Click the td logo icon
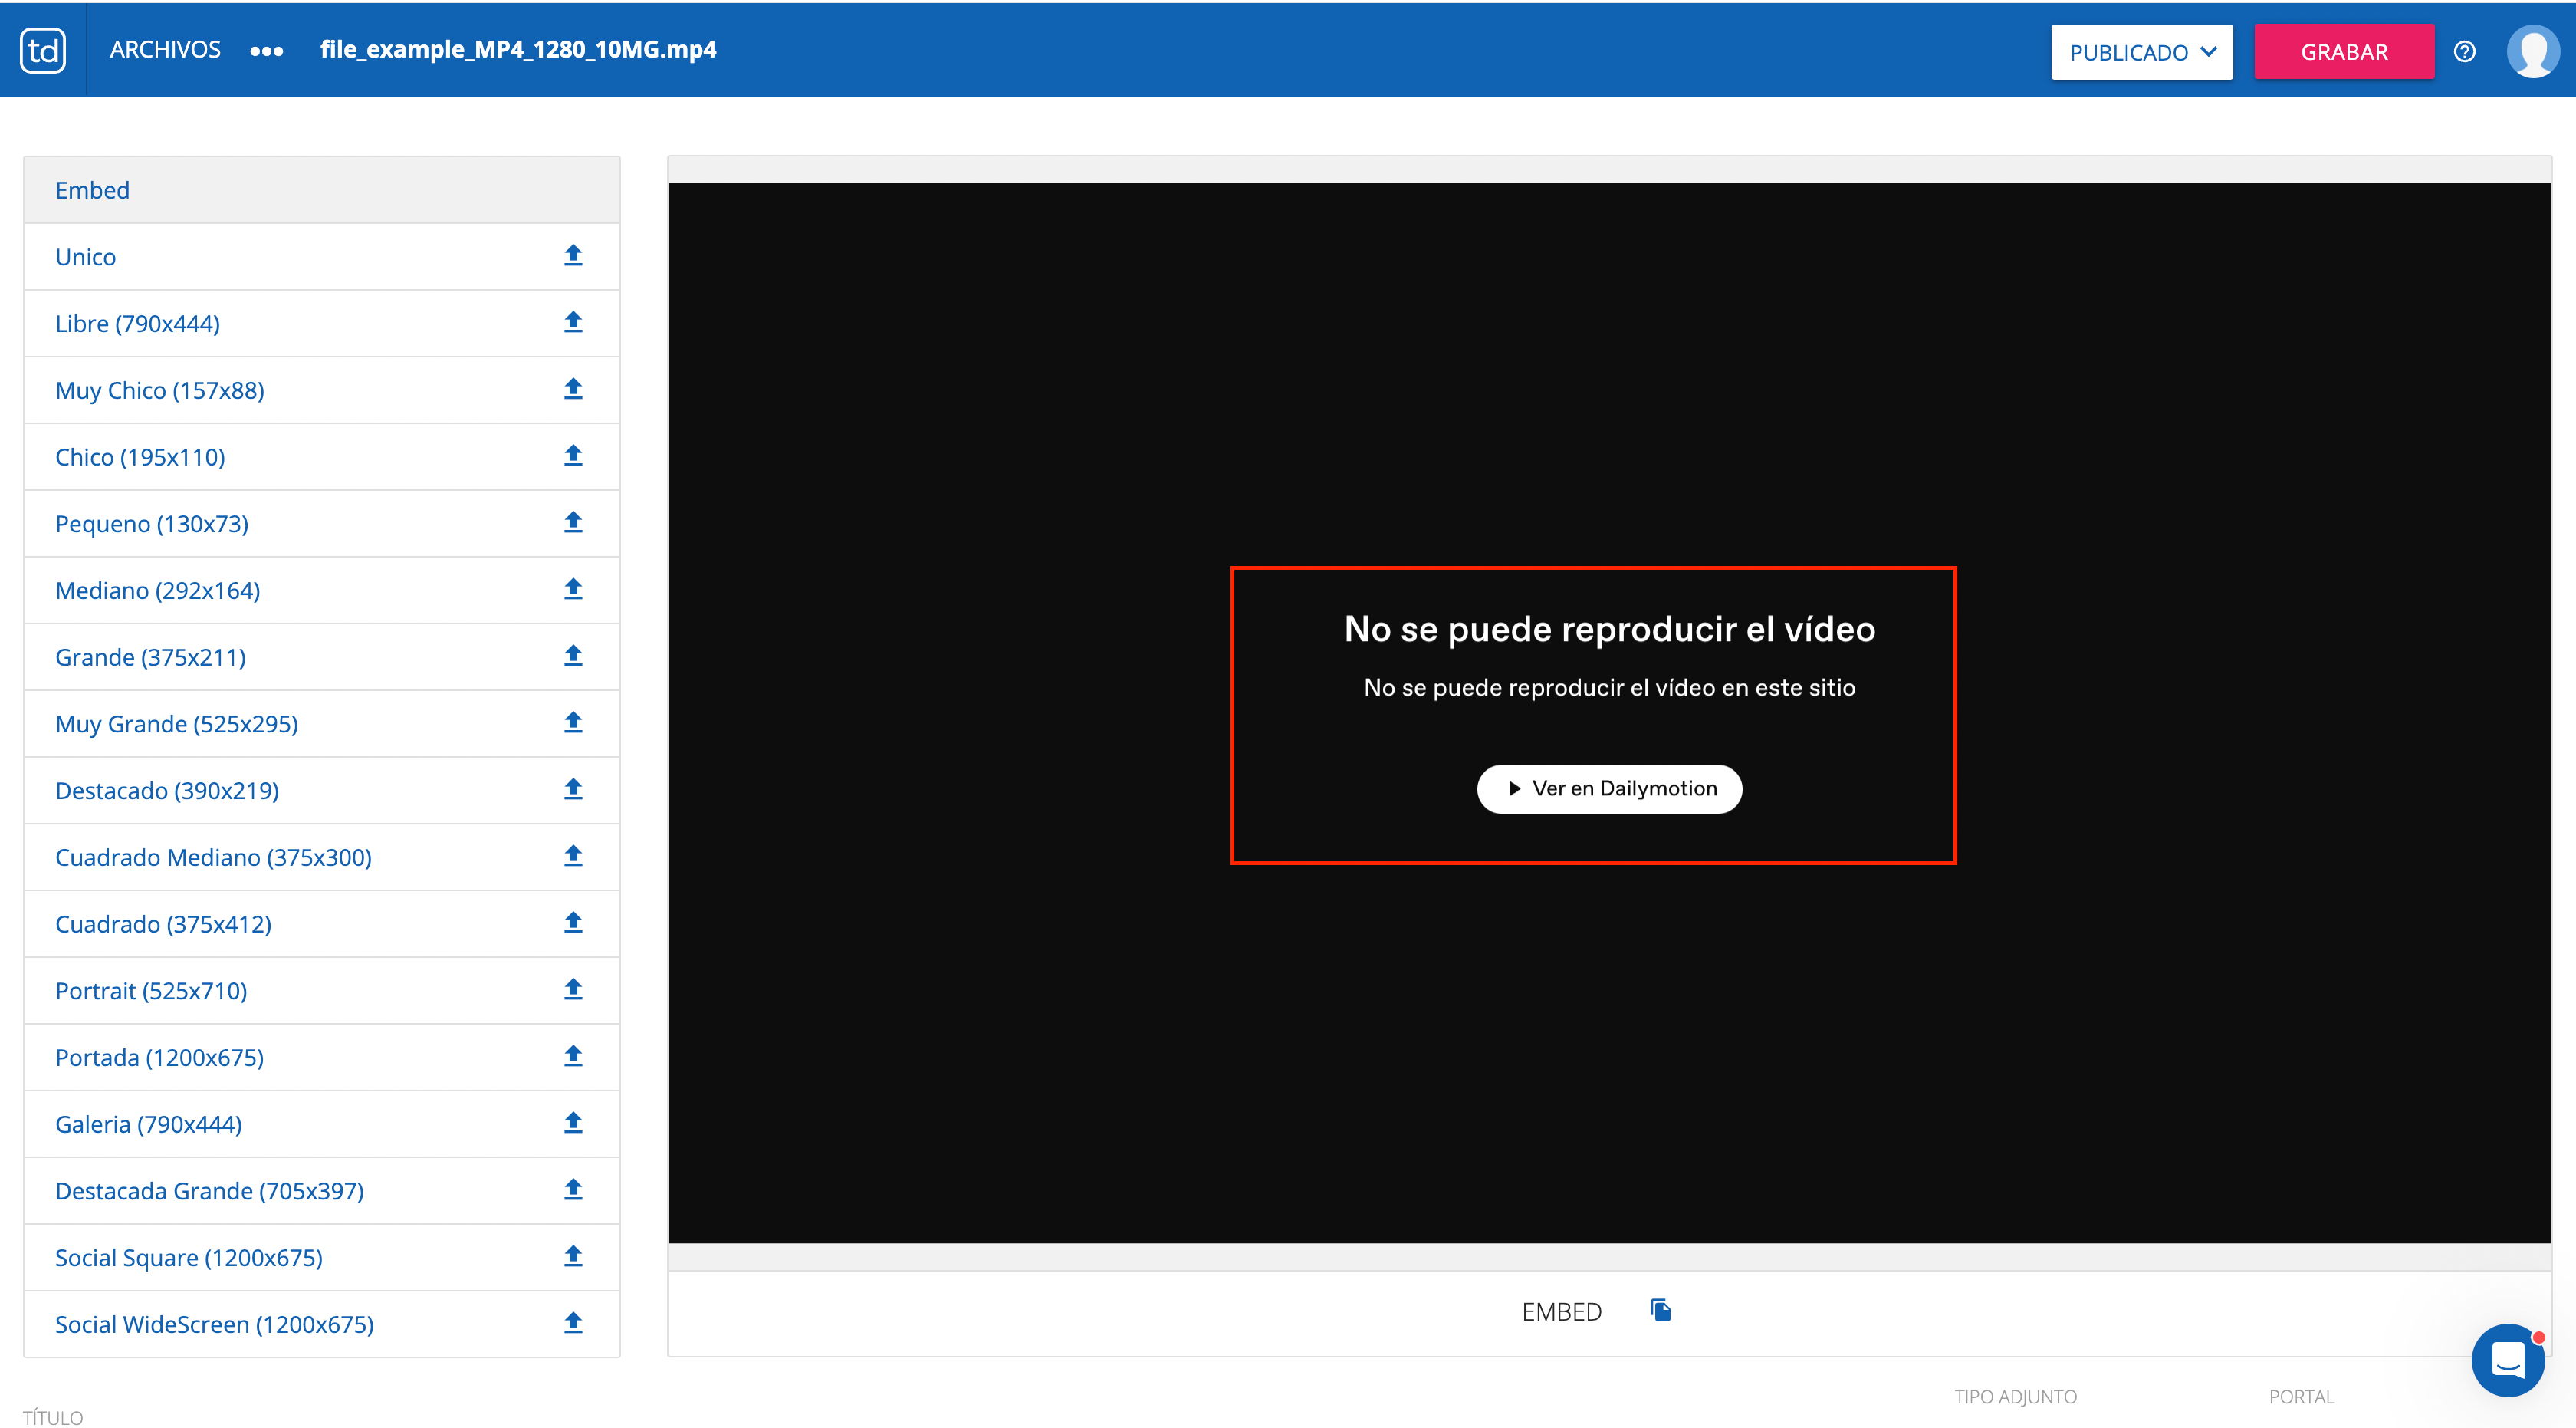This screenshot has width=2576, height=1428. [43, 50]
